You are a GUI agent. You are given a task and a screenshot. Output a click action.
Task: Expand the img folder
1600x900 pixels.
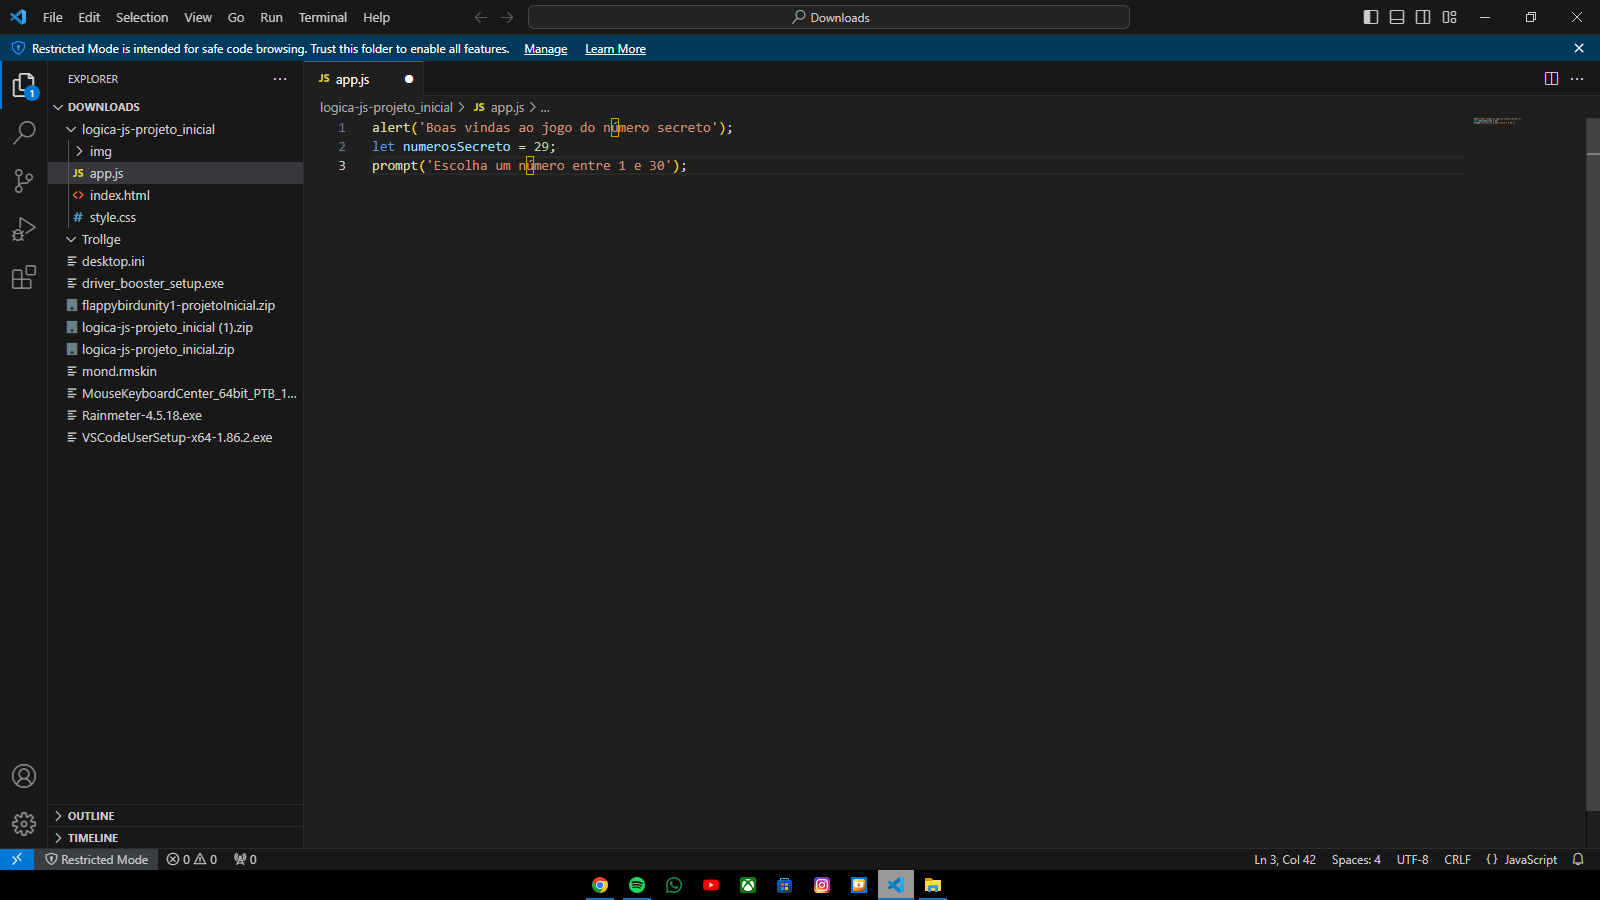[176, 151]
